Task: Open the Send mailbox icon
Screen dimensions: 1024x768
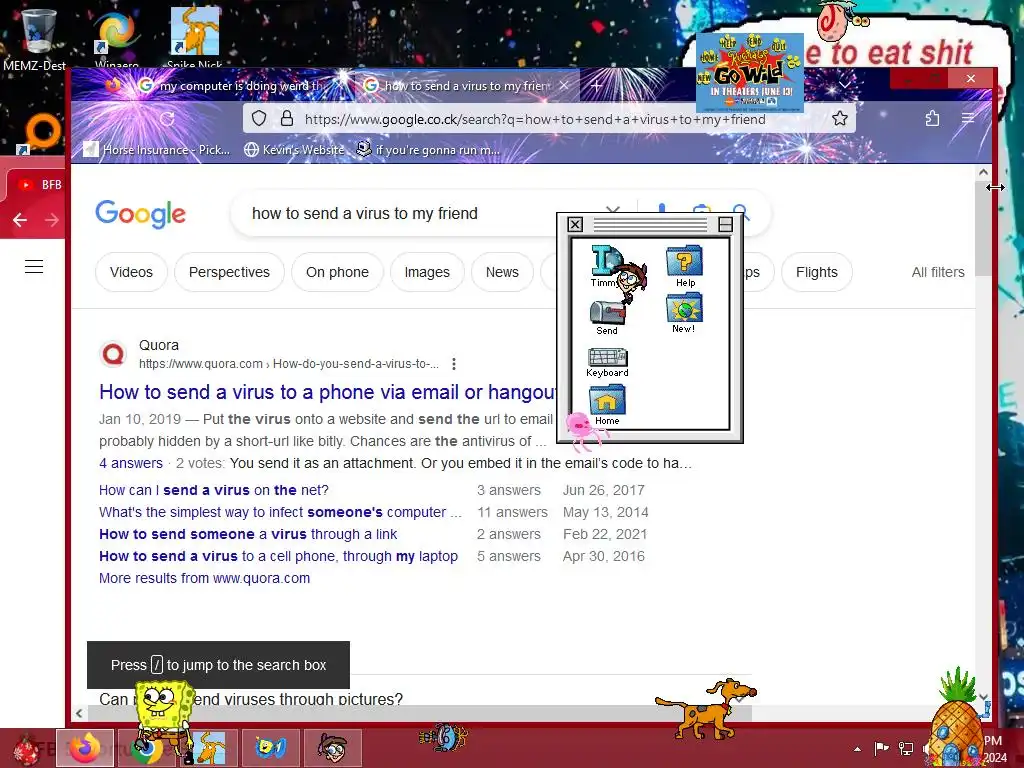Action: pyautogui.click(x=607, y=318)
